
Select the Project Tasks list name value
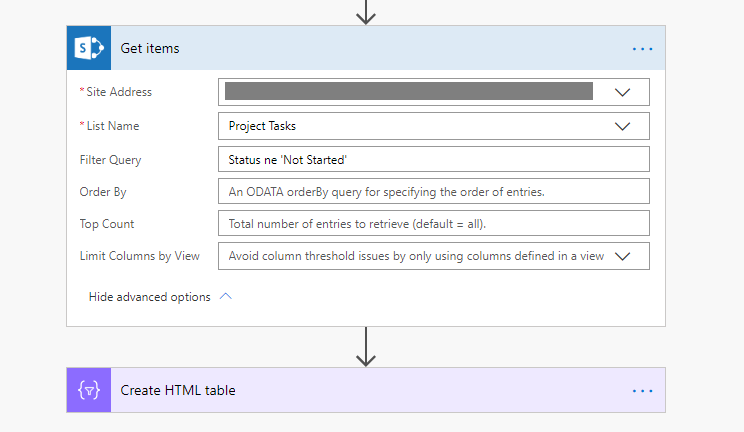262,126
